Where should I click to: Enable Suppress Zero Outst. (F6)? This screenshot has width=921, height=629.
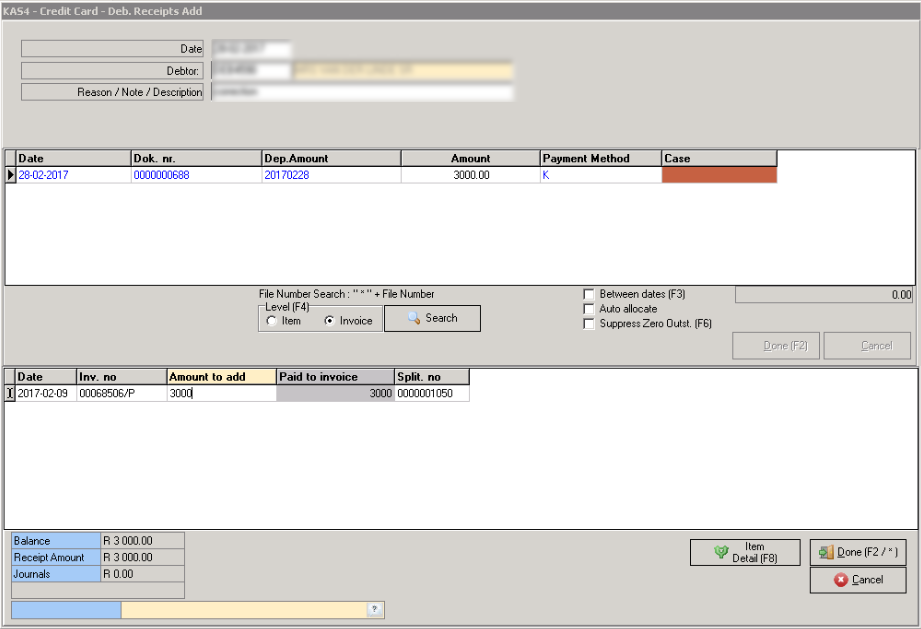(589, 322)
